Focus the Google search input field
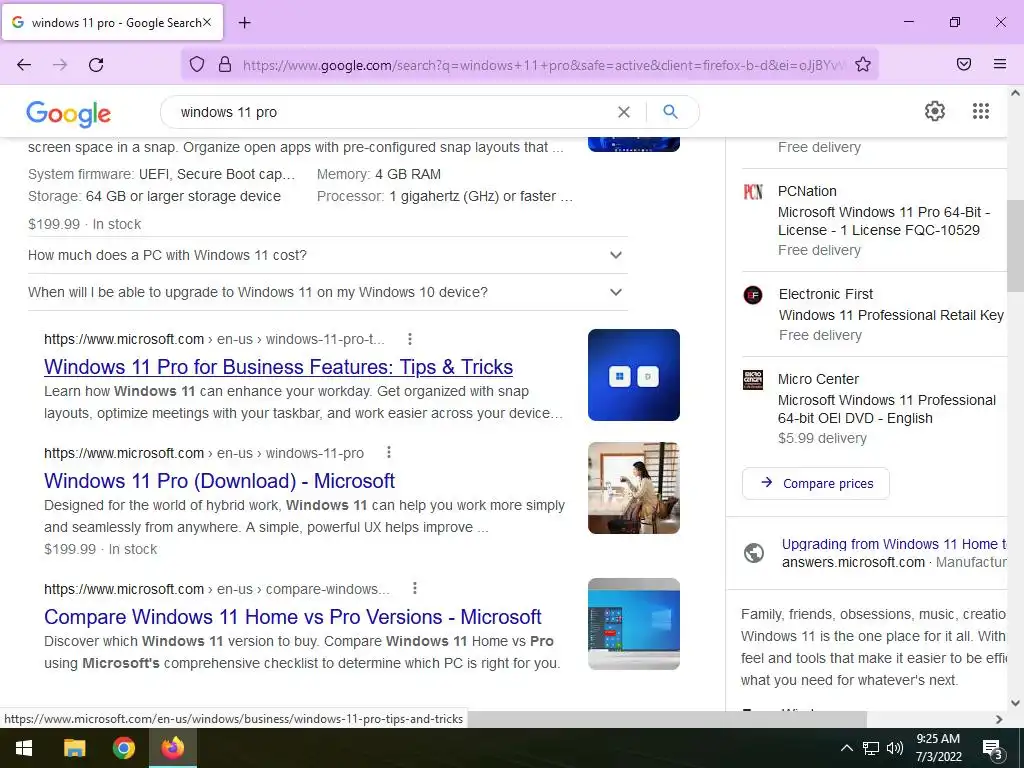1024x768 pixels. coord(392,112)
